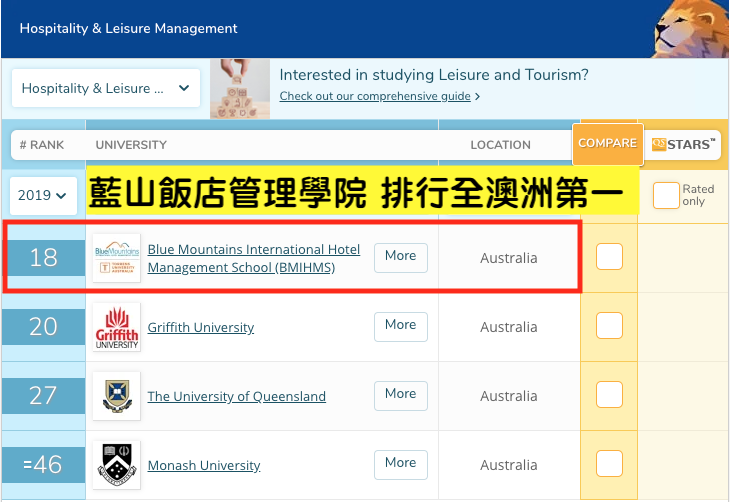730x502 pixels.
Task: Sort by the # RANK column header
Action: pyautogui.click(x=42, y=145)
